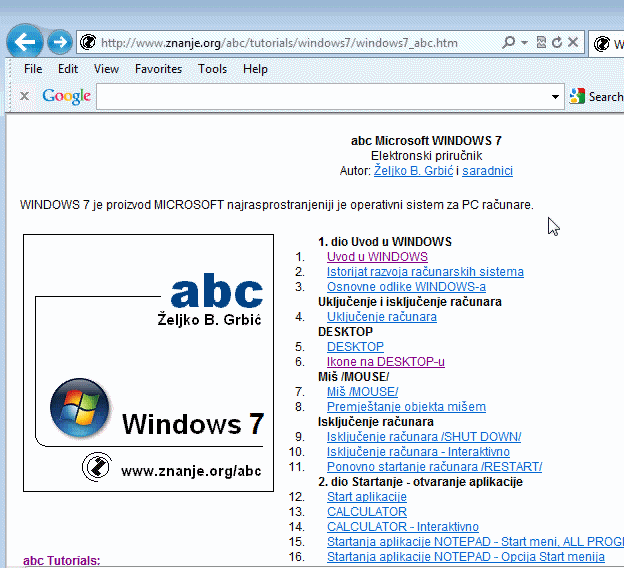This screenshot has height=568, width=624.
Task: Open the Favorites menu
Action: [158, 69]
